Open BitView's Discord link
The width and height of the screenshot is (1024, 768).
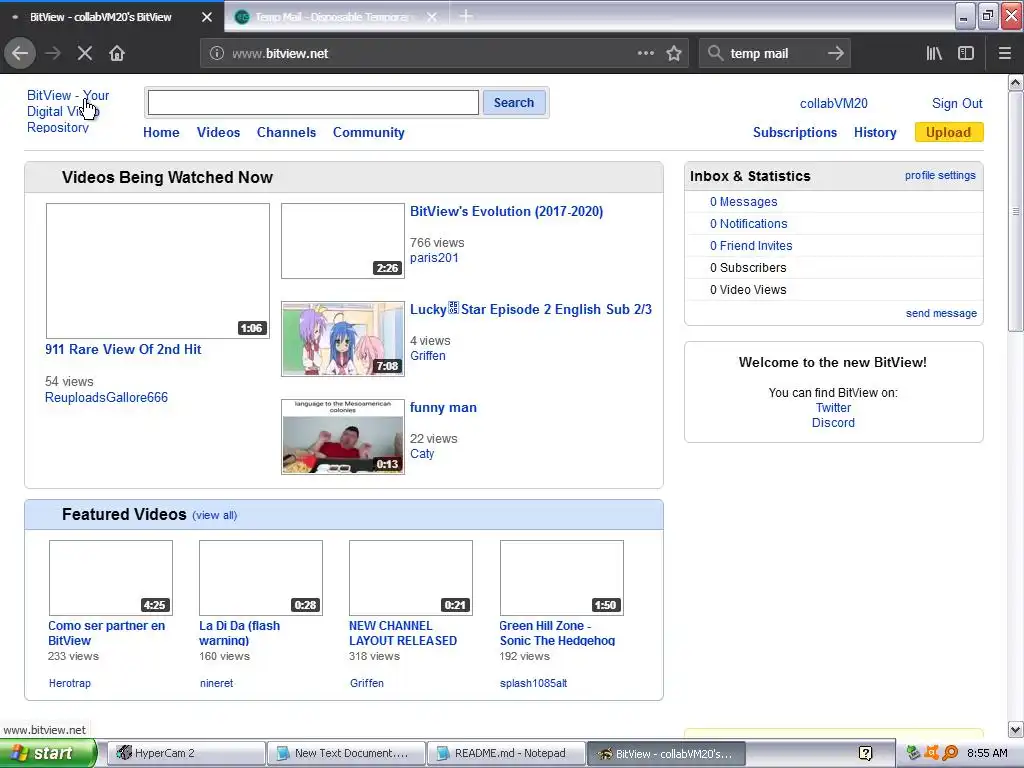click(x=833, y=423)
